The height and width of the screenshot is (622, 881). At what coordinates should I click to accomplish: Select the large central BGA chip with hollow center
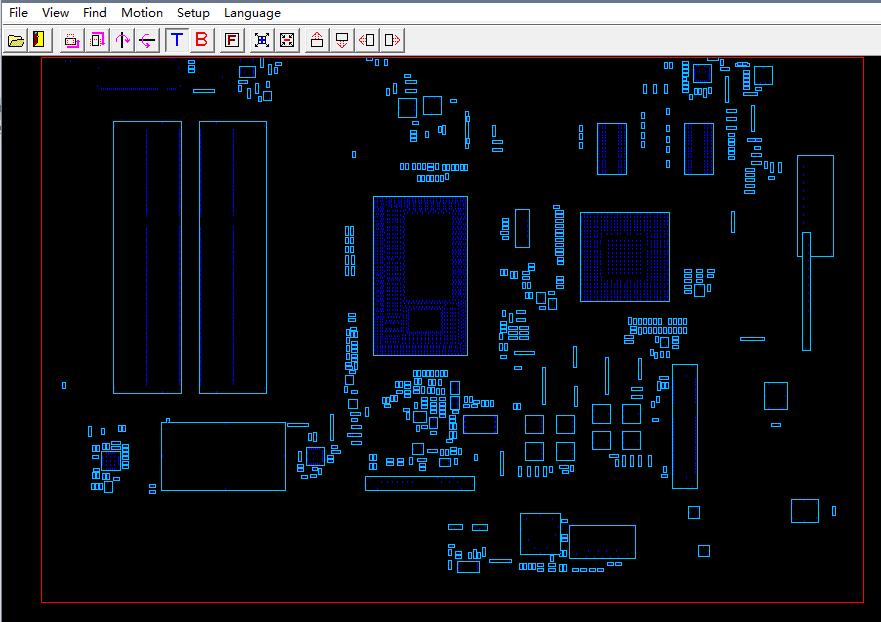(x=420, y=276)
